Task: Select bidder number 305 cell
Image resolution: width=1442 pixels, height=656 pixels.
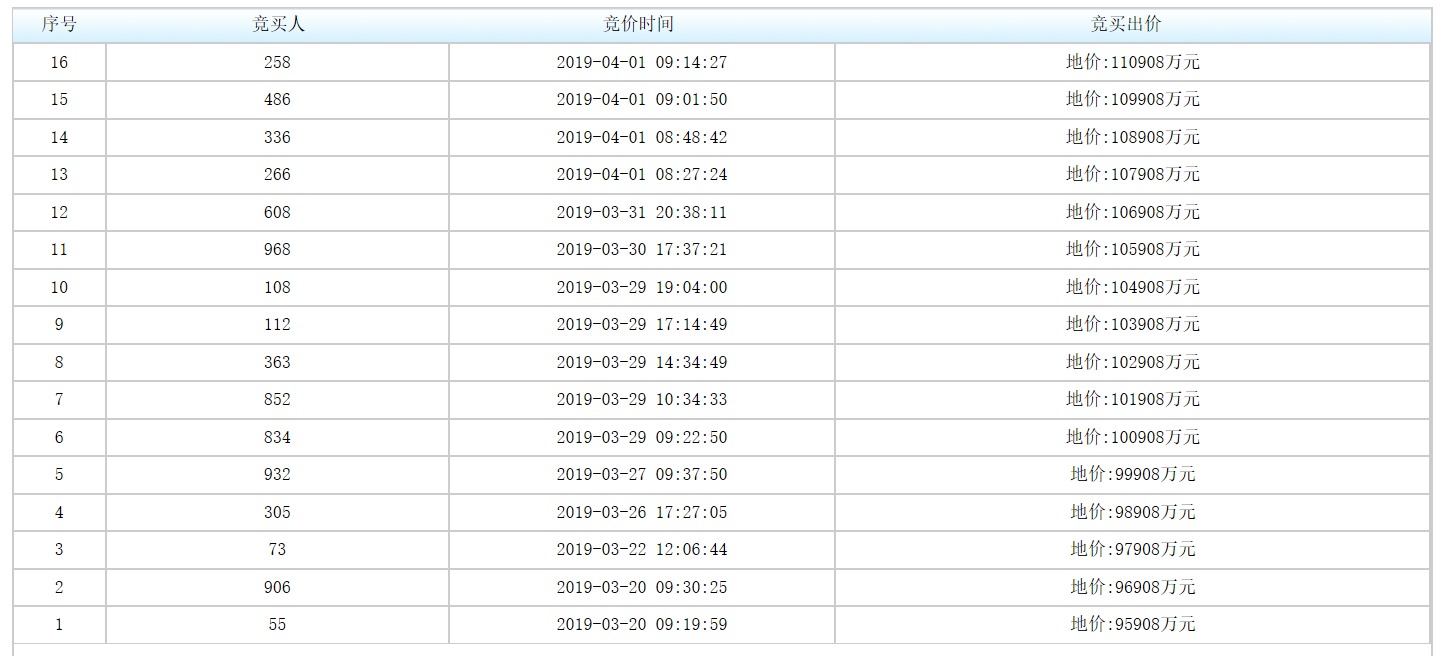Action: pyautogui.click(x=277, y=512)
